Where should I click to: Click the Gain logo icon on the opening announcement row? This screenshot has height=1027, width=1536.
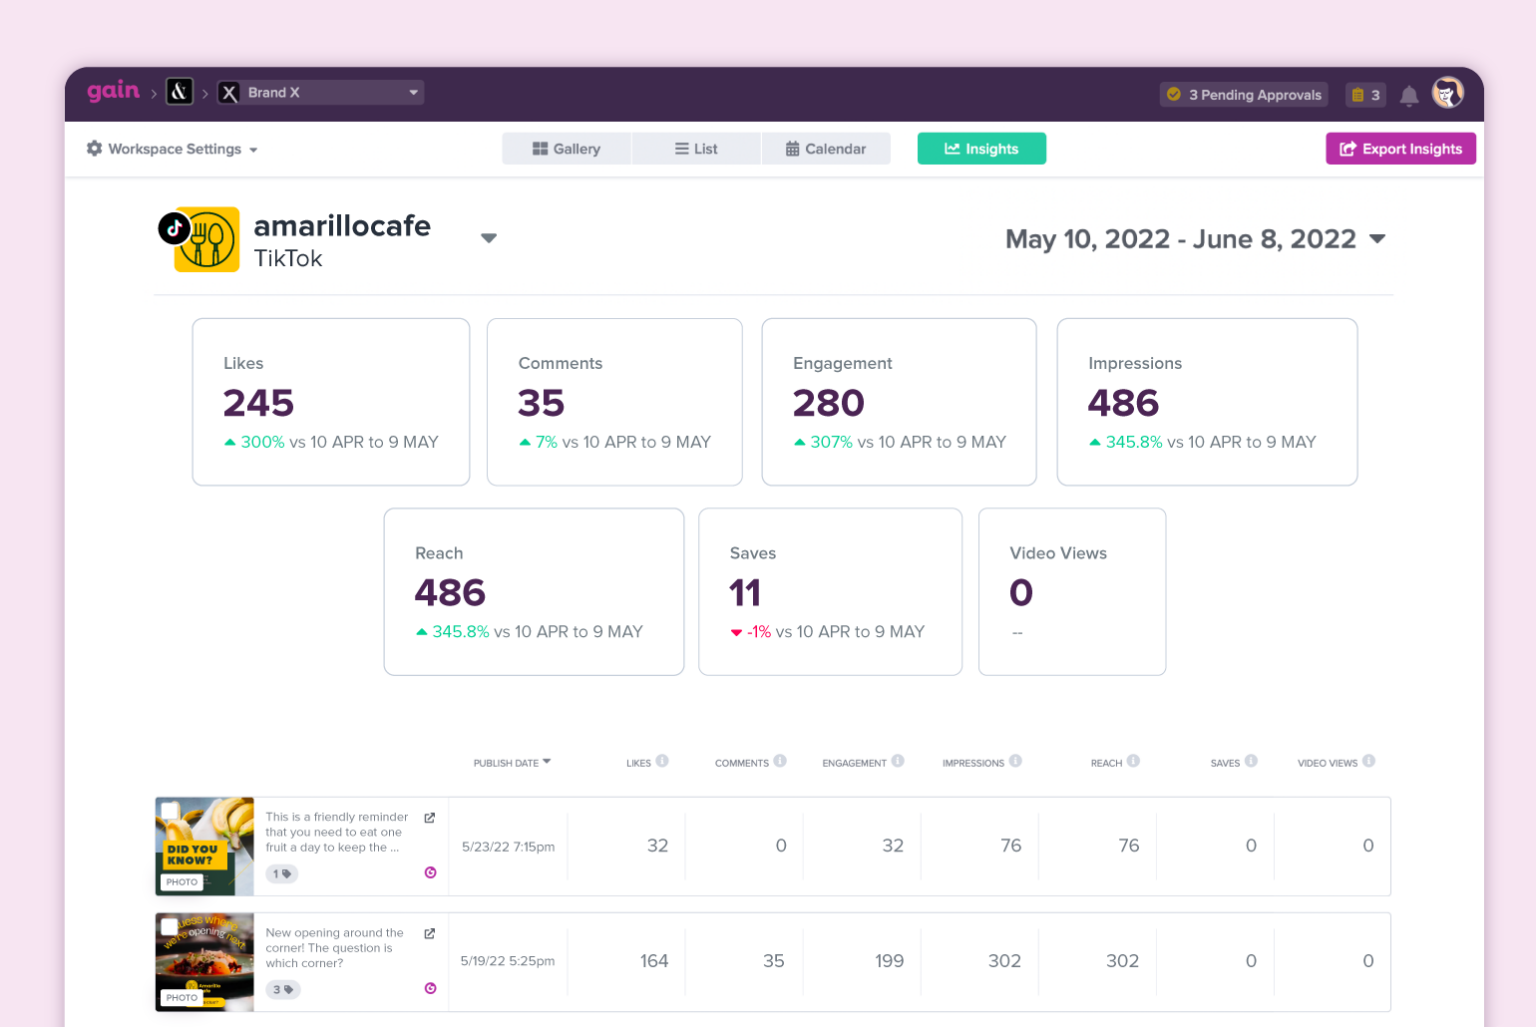tap(430, 988)
